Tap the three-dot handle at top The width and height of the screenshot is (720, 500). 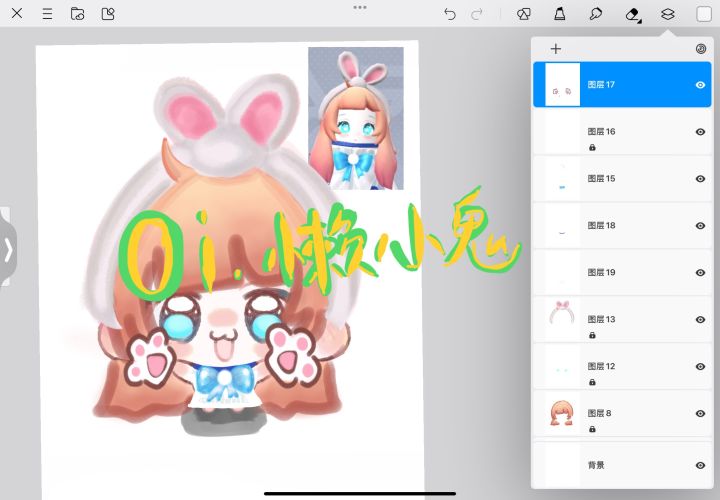pyautogui.click(x=360, y=7)
